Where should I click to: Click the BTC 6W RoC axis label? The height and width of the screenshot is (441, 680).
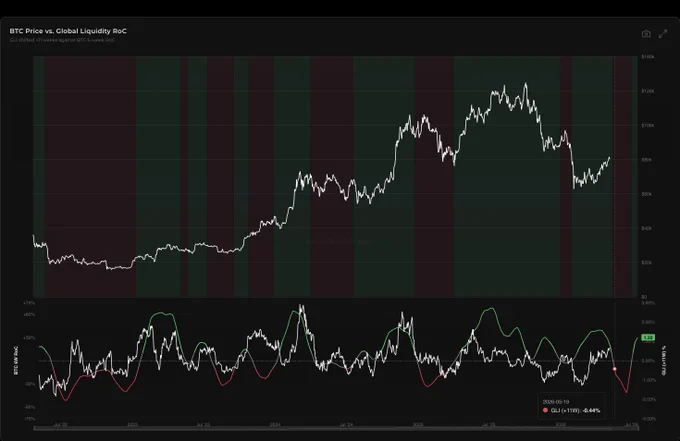tap(16, 360)
